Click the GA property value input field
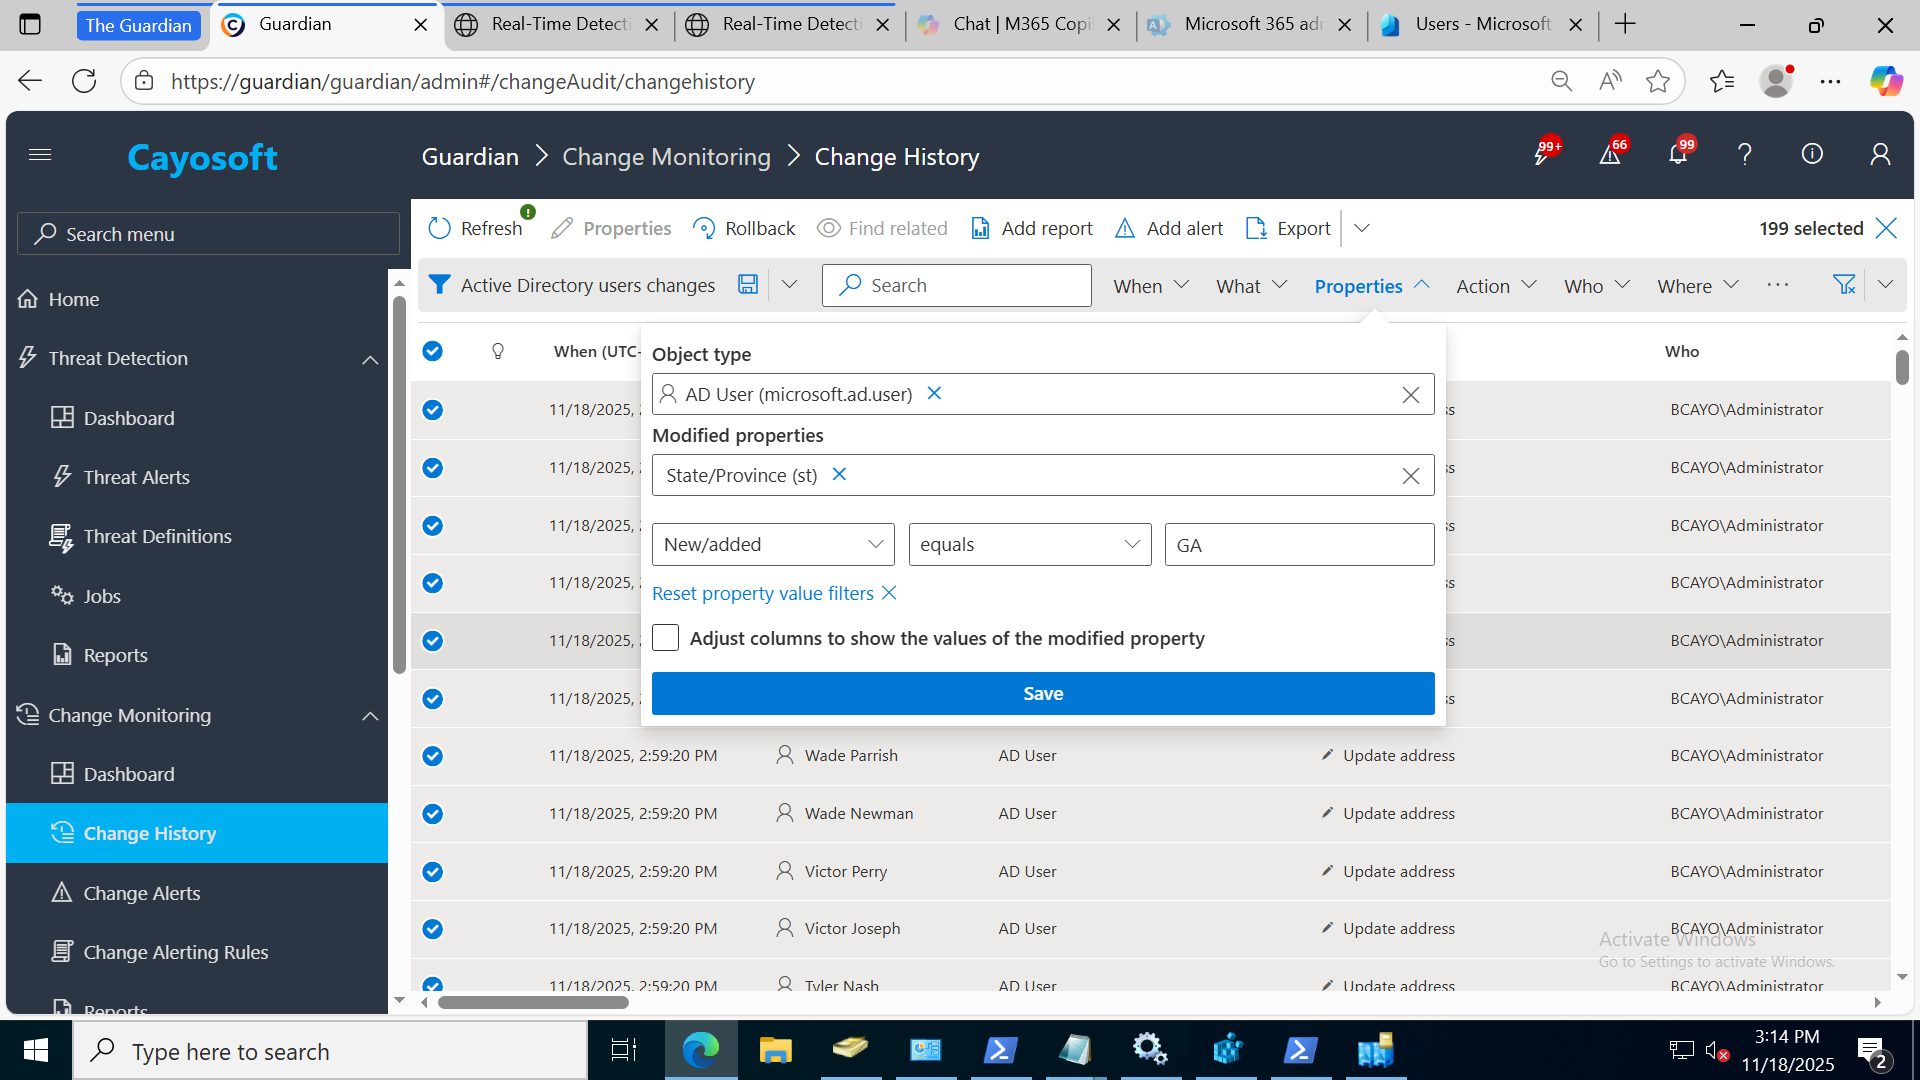 (x=1298, y=545)
